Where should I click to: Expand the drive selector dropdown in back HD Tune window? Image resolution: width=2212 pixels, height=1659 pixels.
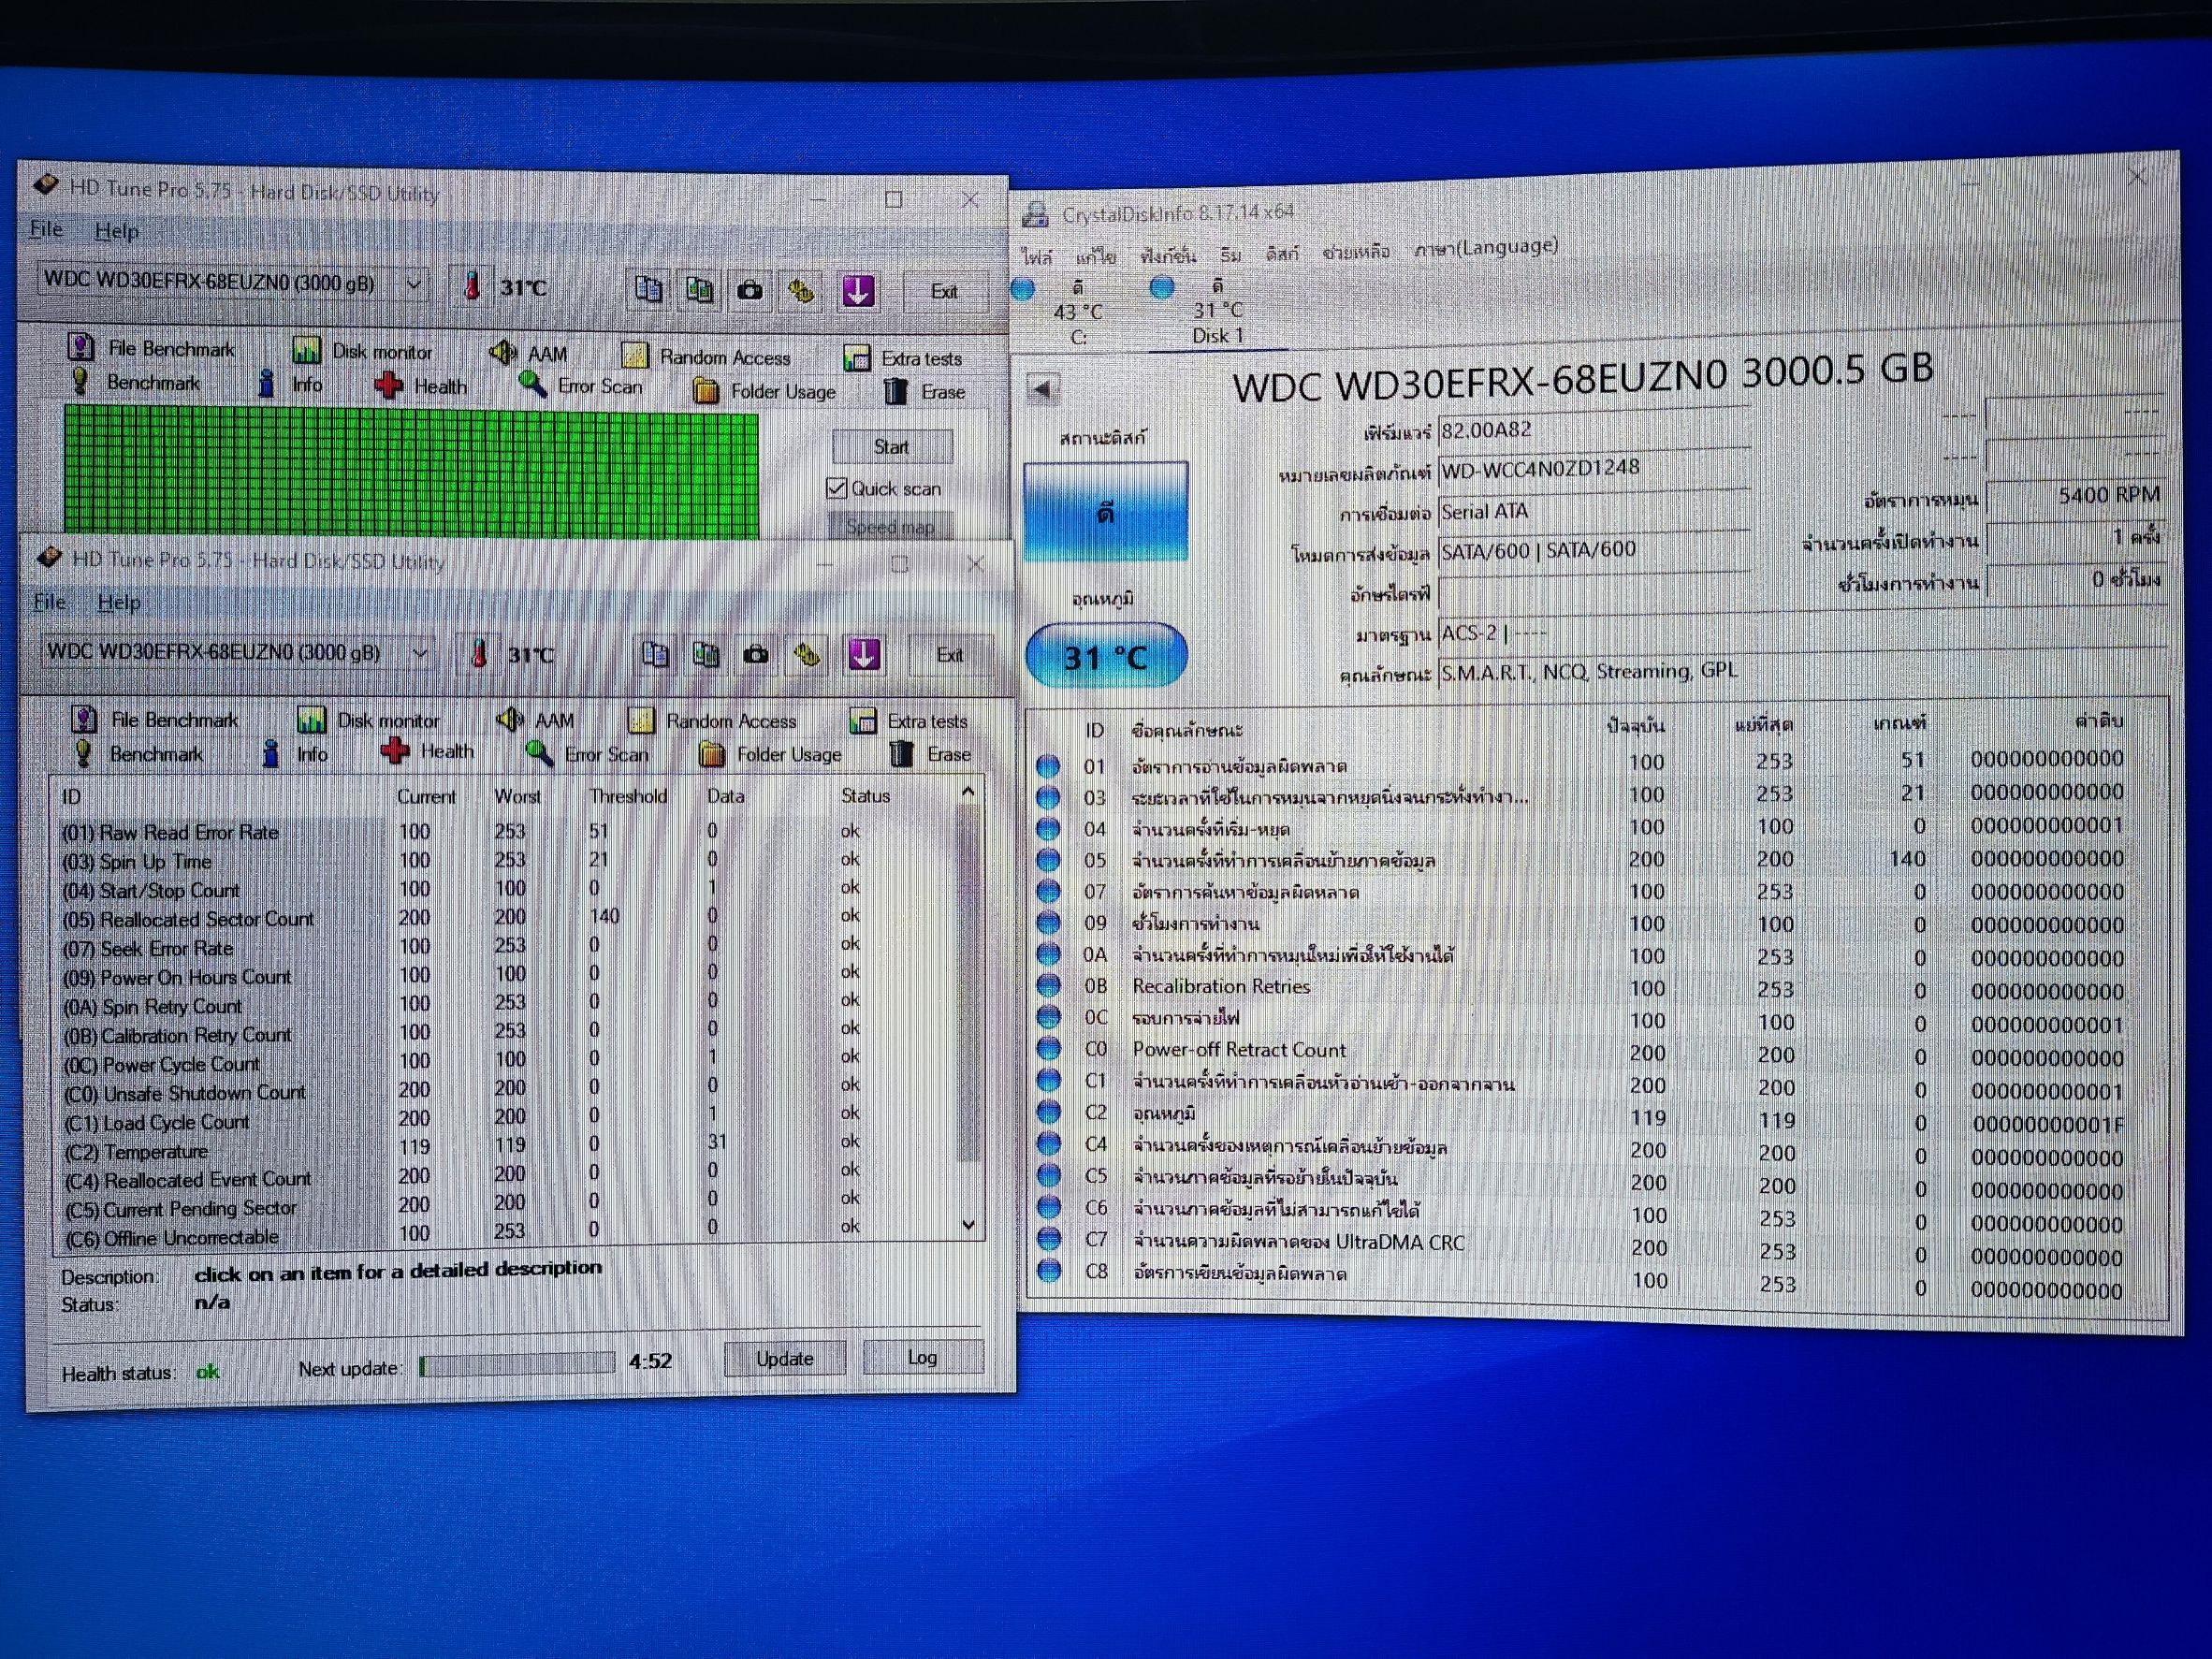414,284
